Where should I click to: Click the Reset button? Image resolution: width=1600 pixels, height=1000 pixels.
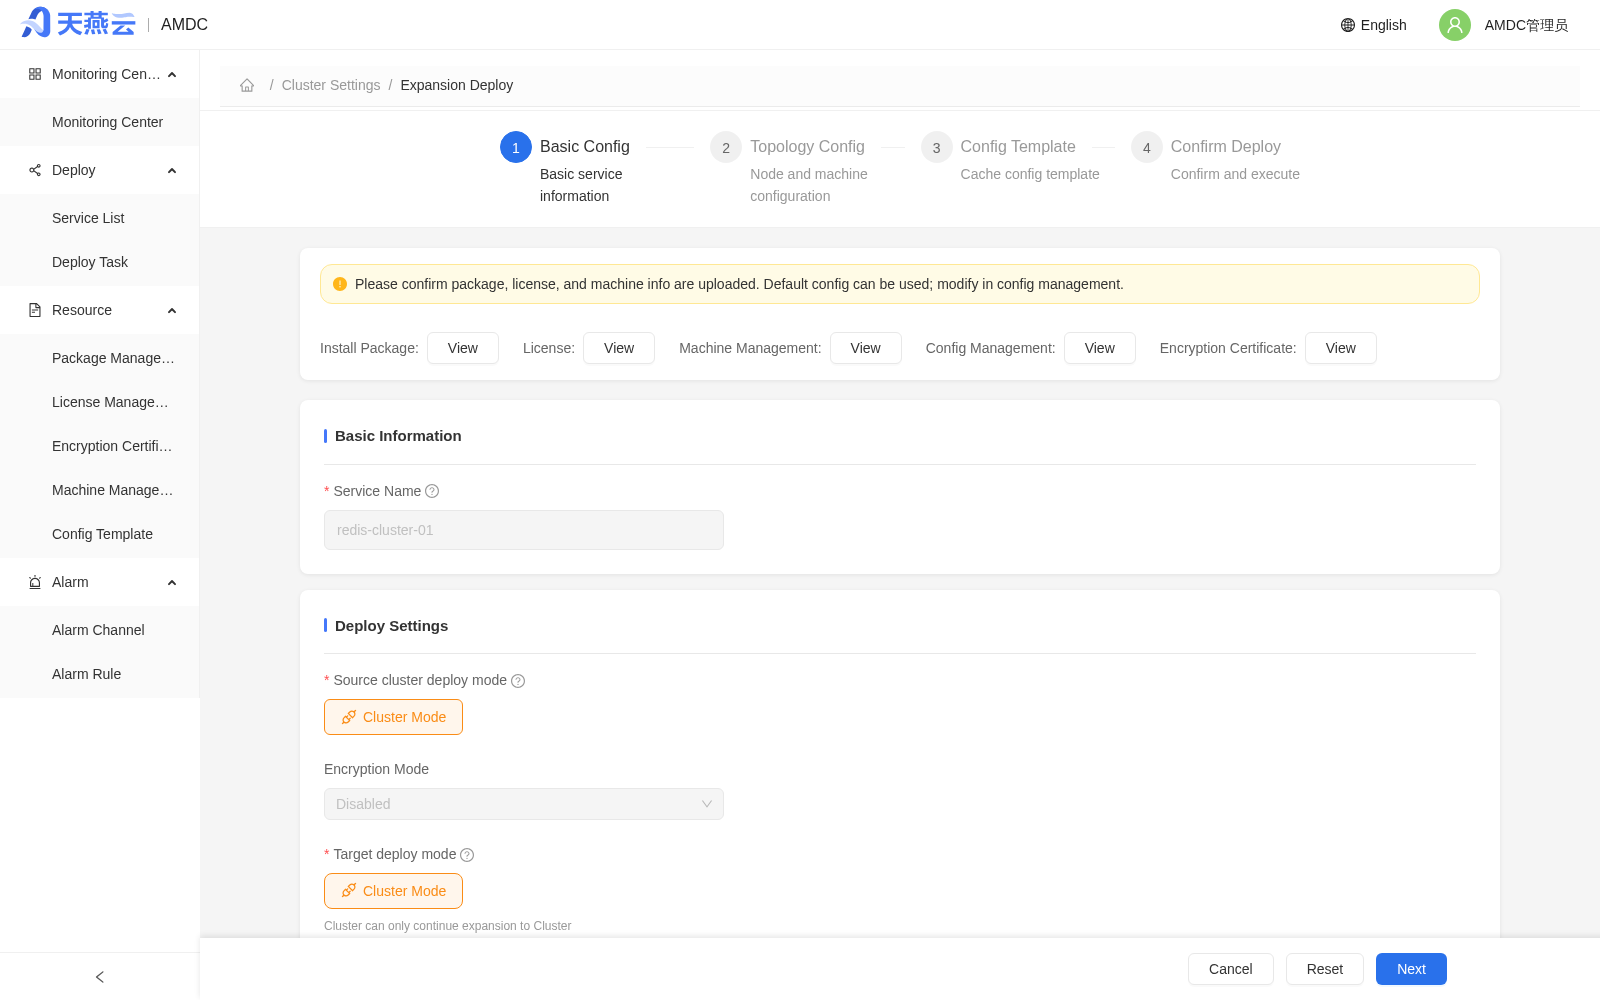click(1324, 969)
